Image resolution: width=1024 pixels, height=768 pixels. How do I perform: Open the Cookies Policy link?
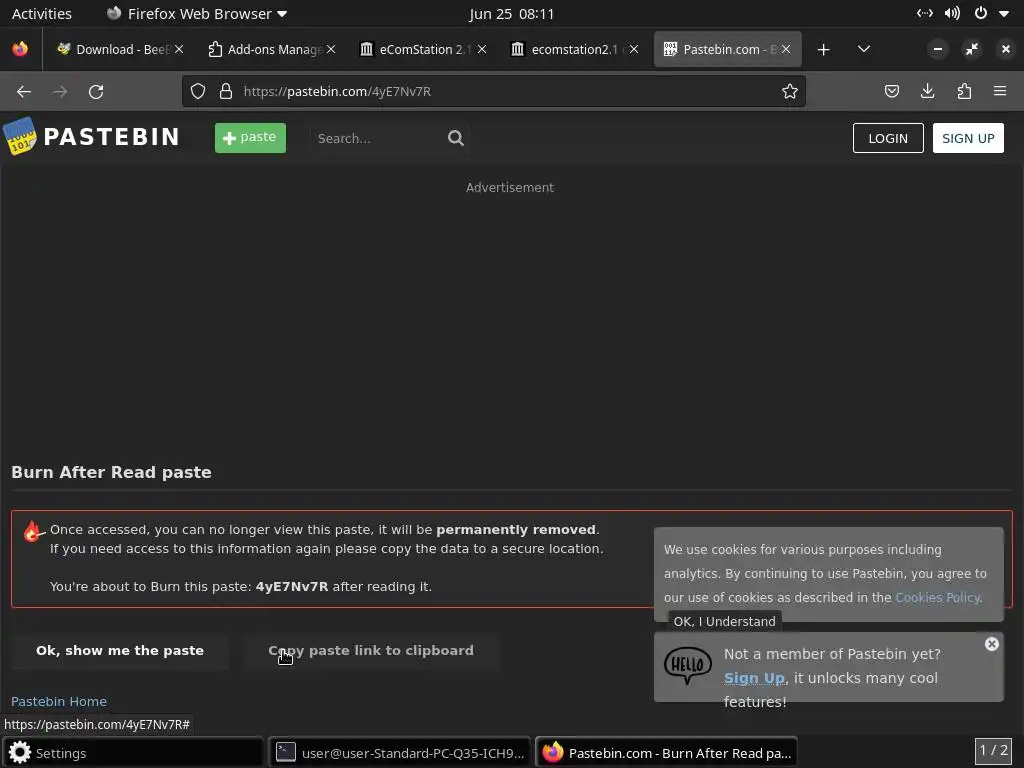click(x=937, y=597)
